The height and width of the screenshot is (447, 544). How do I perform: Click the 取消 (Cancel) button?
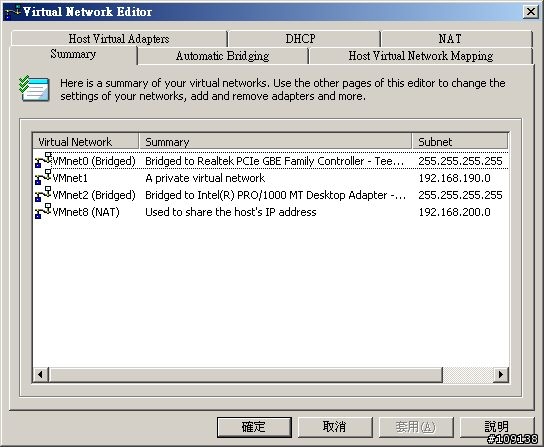click(335, 427)
